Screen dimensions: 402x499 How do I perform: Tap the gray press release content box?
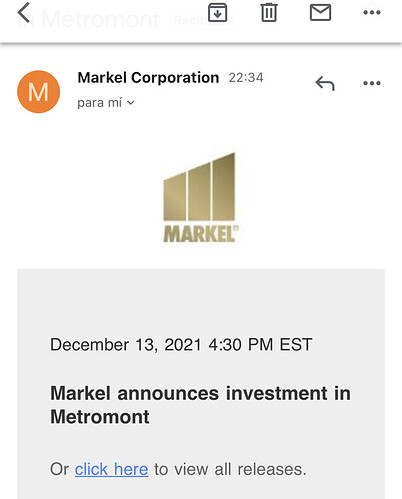click(x=201, y=384)
